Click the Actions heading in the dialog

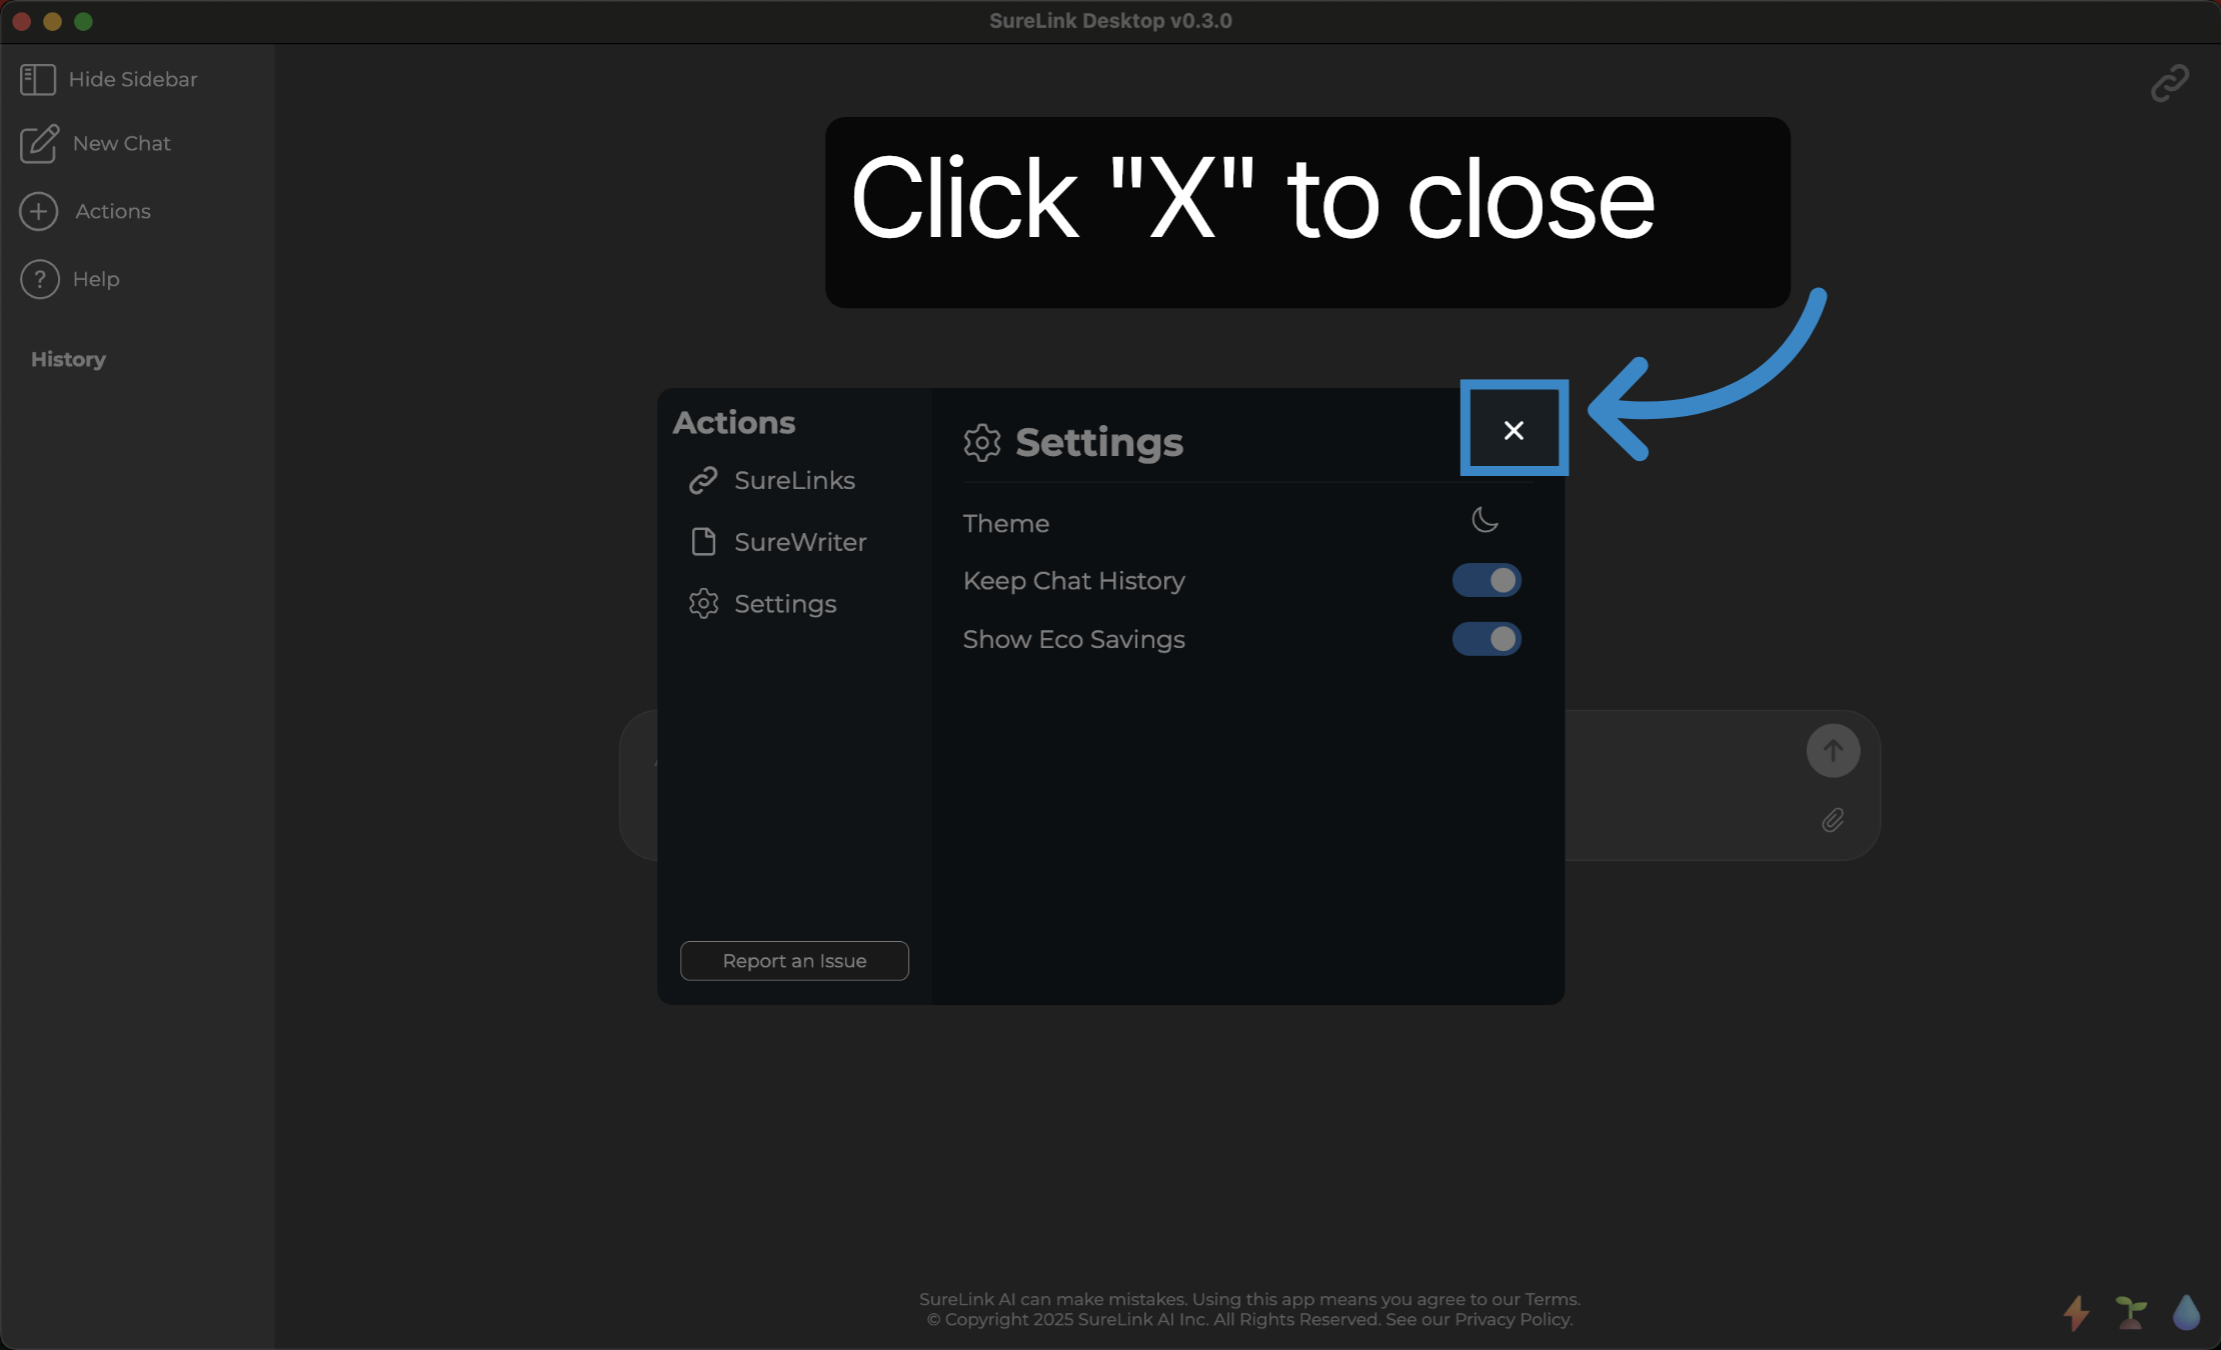[x=734, y=422]
